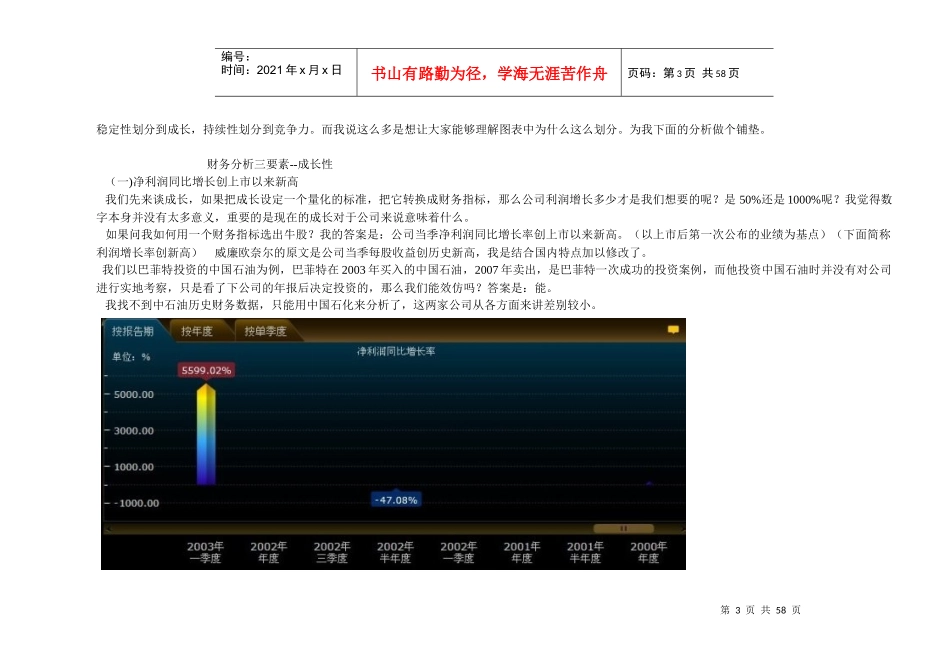Click the yellow comment icon in chart
This screenshot has width=950, height=672.
point(673,330)
